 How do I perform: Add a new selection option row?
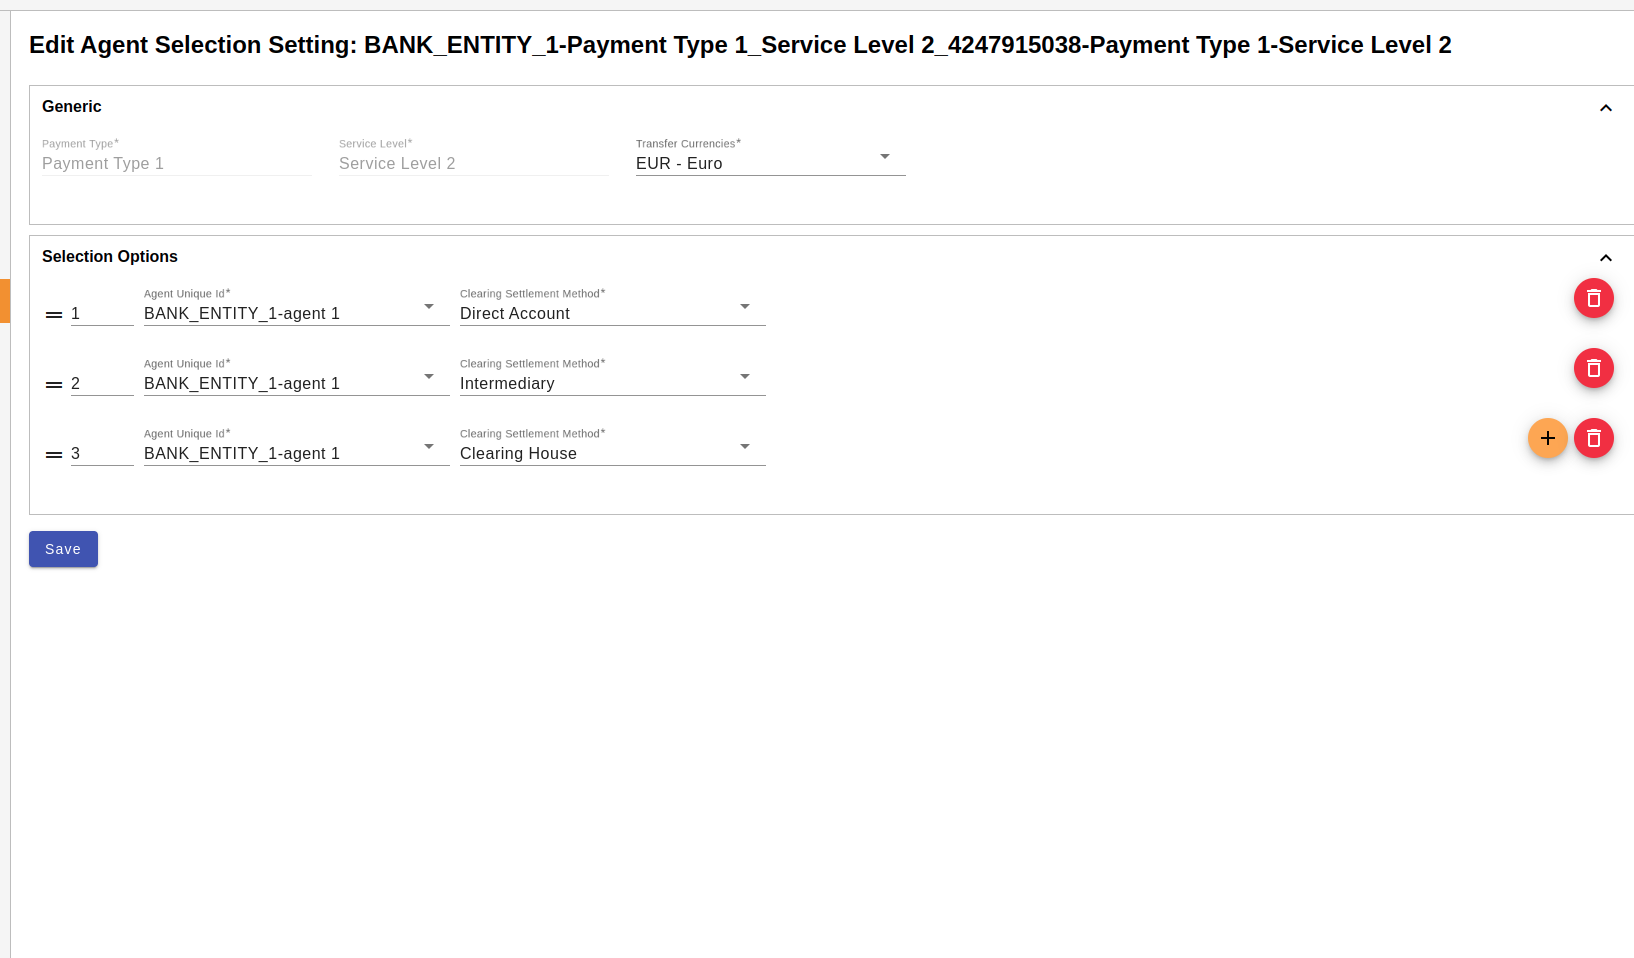point(1547,438)
